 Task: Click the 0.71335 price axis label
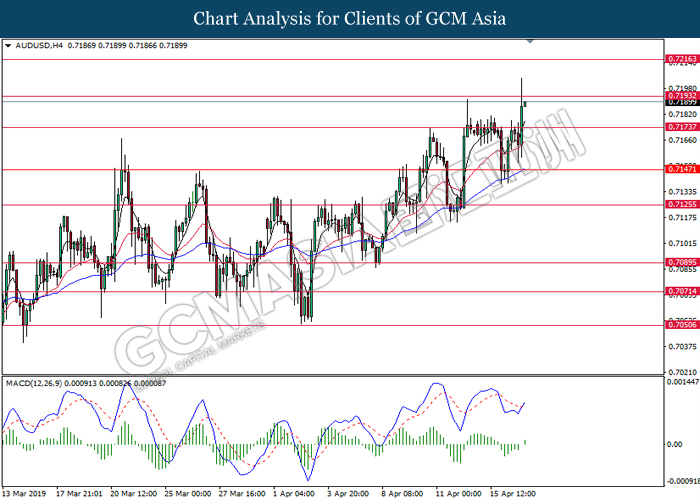(x=682, y=192)
